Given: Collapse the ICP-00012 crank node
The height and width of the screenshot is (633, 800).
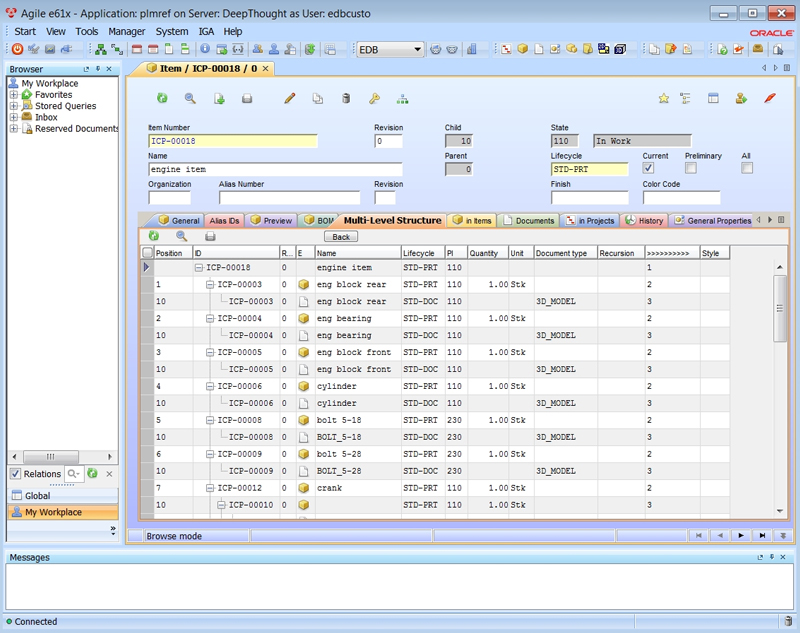Looking at the screenshot, I should click(x=210, y=488).
